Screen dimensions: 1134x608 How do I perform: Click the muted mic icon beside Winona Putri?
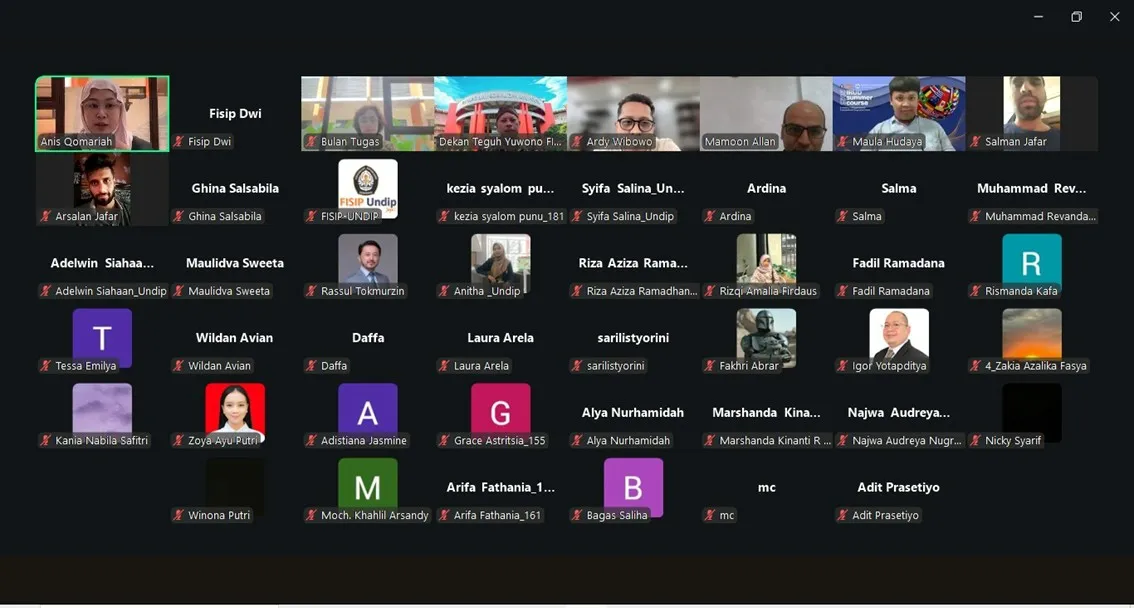point(180,516)
